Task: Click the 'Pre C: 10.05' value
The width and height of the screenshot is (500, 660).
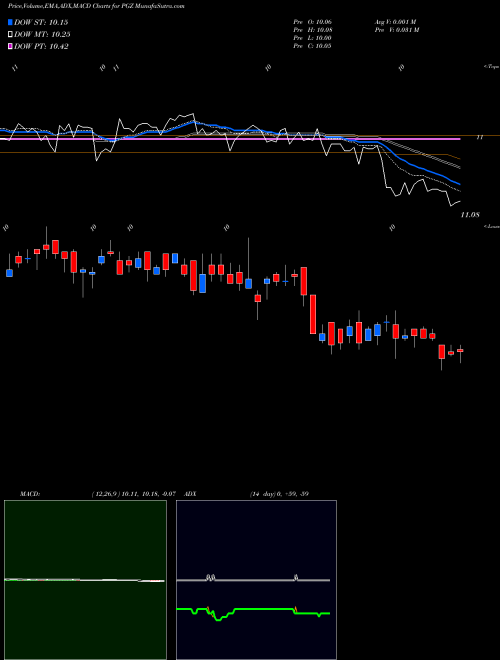Action: pyautogui.click(x=312, y=46)
